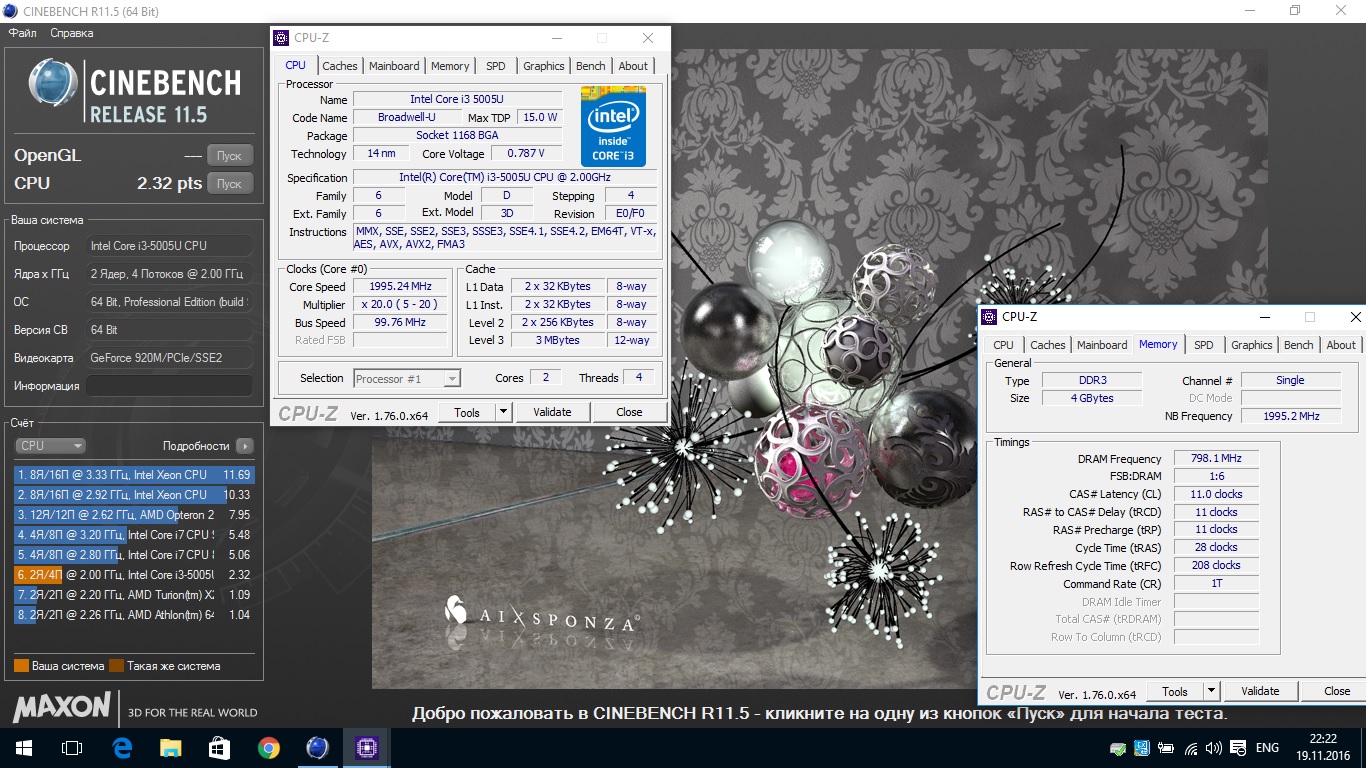This screenshot has height=768, width=1366.
Task: Click the CPU-Z title bar icon in the Memory window
Action: coord(989,317)
